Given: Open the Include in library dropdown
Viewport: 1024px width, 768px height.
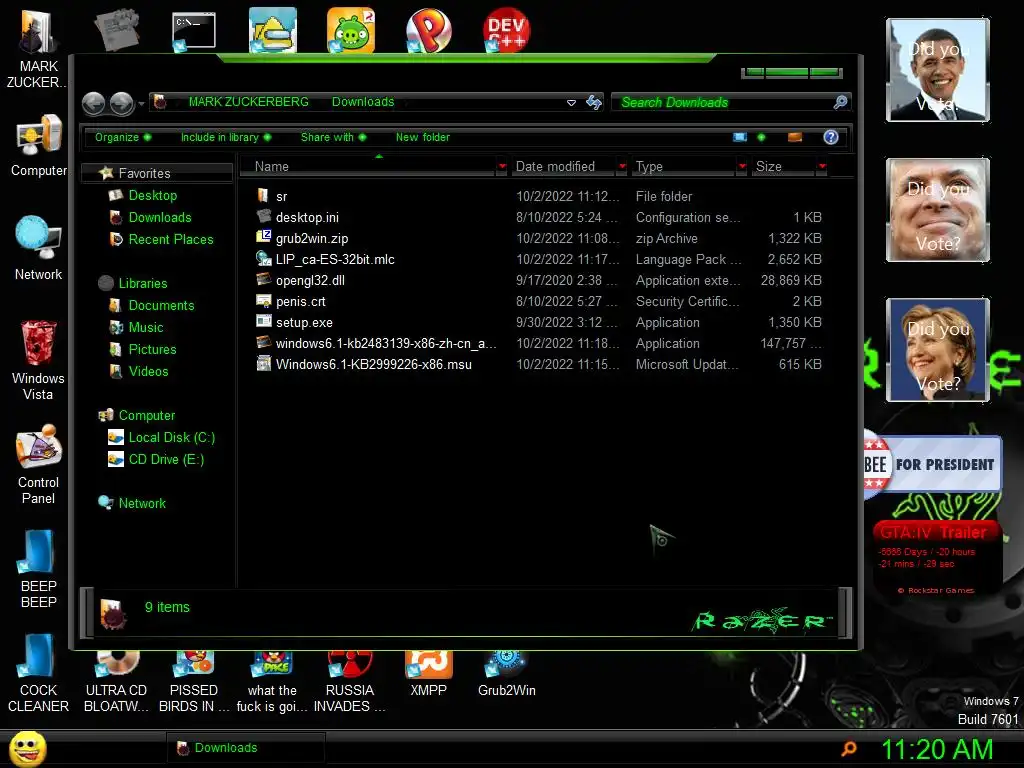Looking at the screenshot, I should (x=226, y=137).
